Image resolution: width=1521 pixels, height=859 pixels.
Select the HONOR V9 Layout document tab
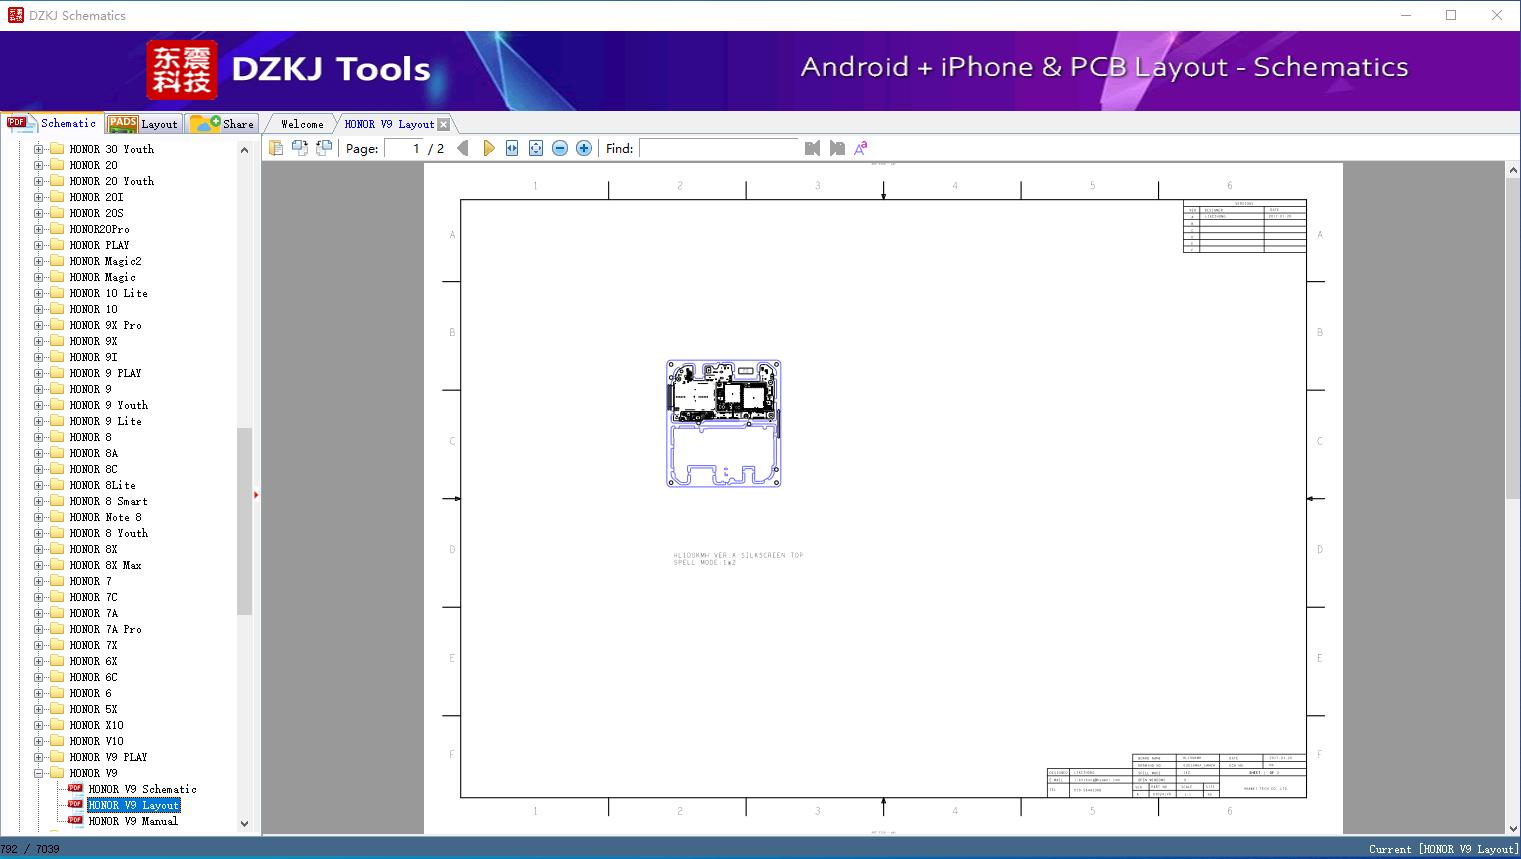389,124
